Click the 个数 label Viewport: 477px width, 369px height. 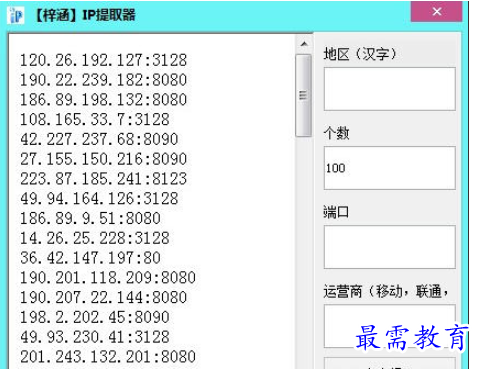[x=336, y=133]
